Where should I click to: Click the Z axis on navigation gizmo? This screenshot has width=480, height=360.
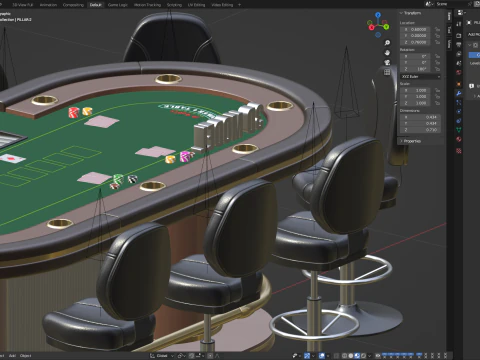pos(378,15)
